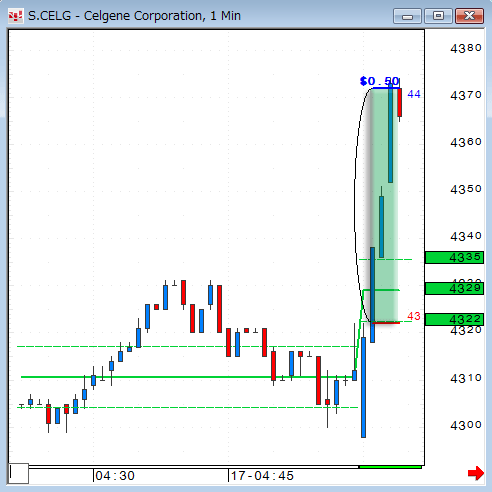Screen dimensions: 492x492
Task: Click the red short line at 4322
Action: (386, 323)
